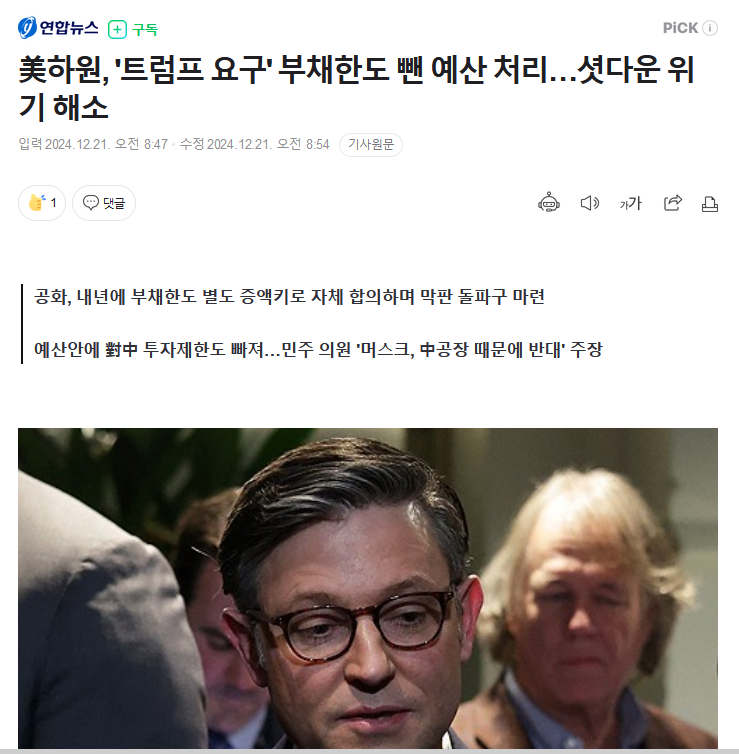The width and height of the screenshot is (739, 754).
Task: Click the 수정 2024.12.21. 오전 8:54 timestamp
Action: (x=254, y=144)
